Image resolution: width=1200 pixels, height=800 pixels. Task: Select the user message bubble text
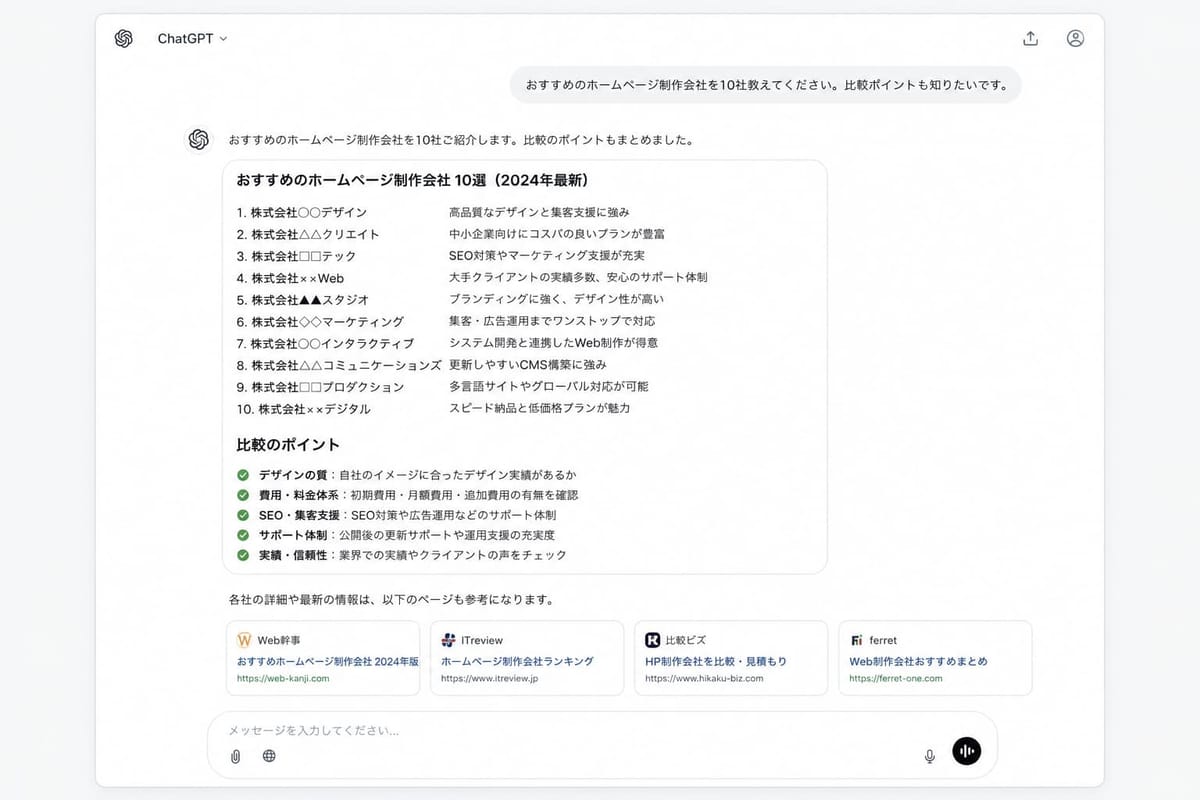pos(766,85)
